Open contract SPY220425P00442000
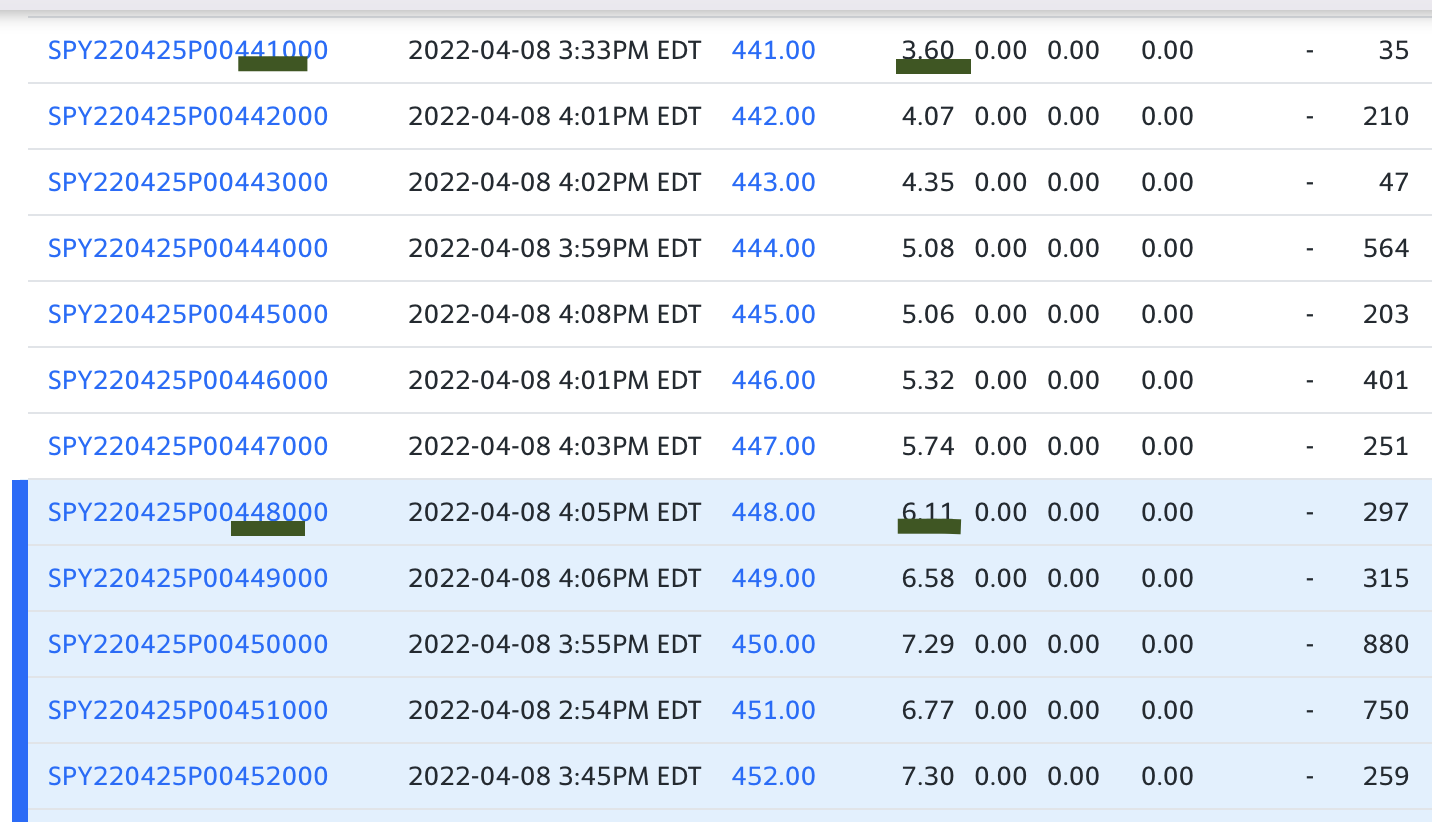Viewport: 1432px width, 822px height. point(188,116)
